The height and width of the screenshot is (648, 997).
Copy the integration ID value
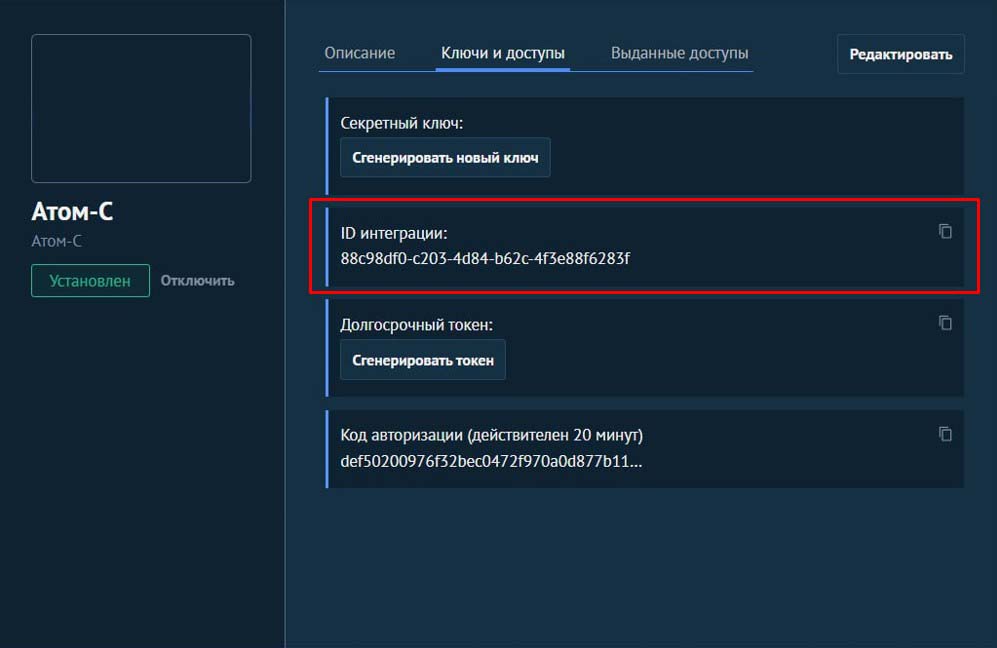[x=945, y=231]
